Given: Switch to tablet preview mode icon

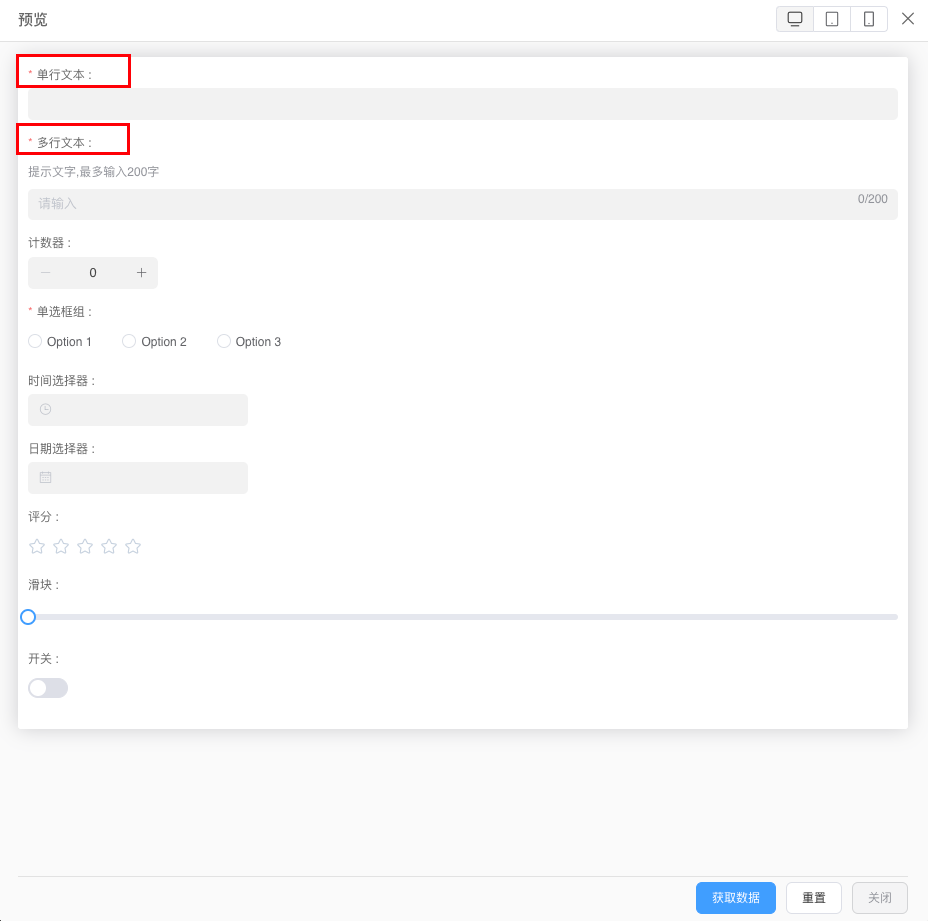Looking at the screenshot, I should pyautogui.click(x=832, y=19).
